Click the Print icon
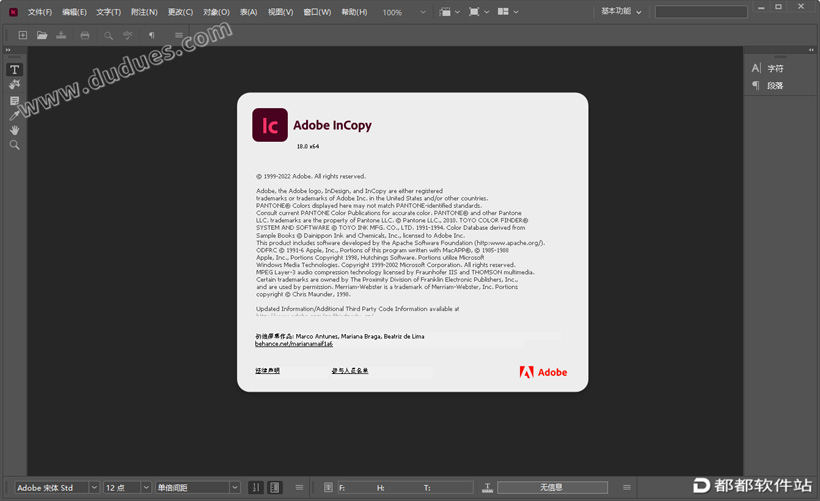Image resolution: width=820 pixels, height=501 pixels. click(x=85, y=35)
